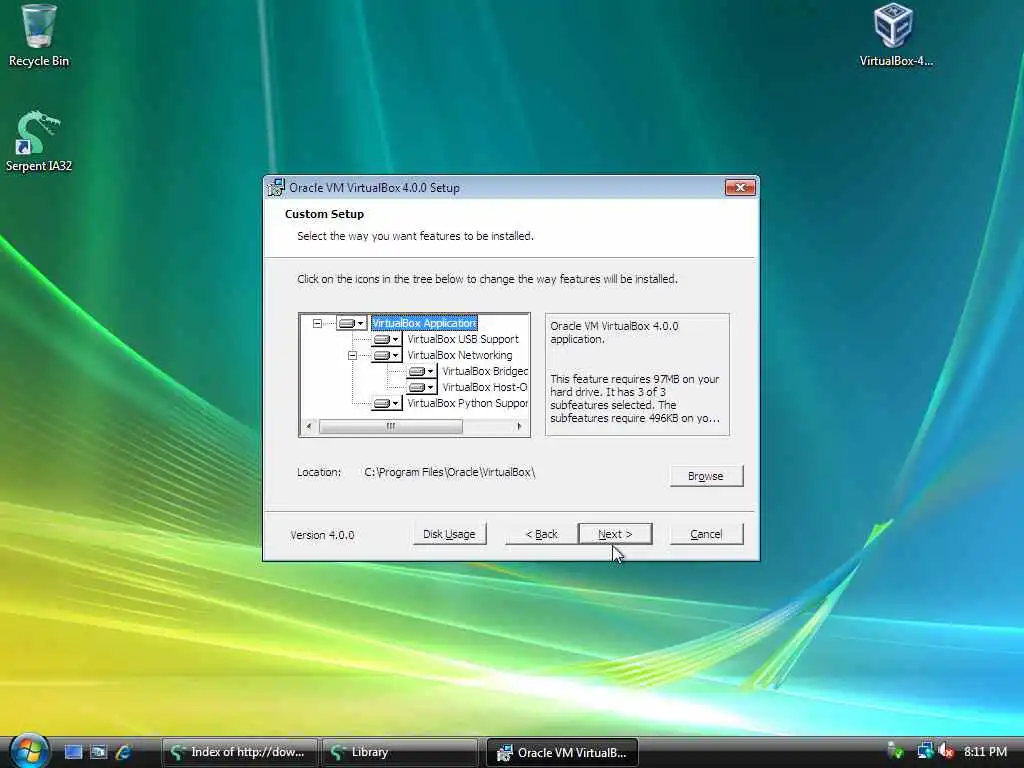Open the VirtualBox Bridged networking install dropdown
This screenshot has height=768, width=1024.
click(421, 372)
